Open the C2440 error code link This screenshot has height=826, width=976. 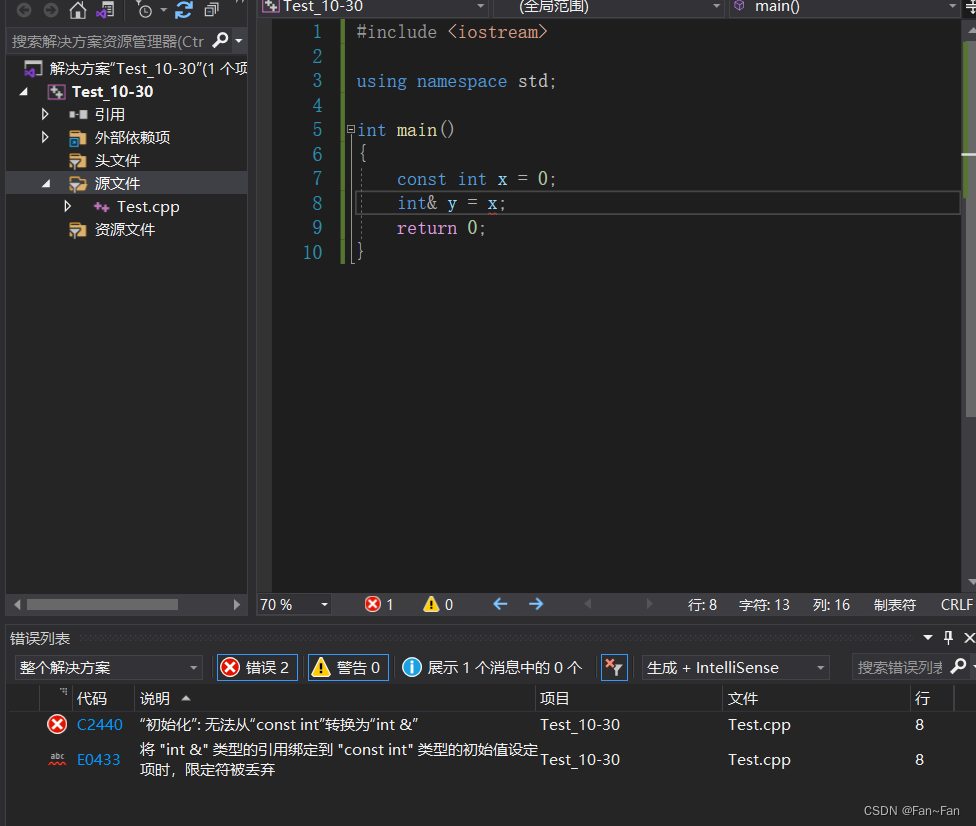tap(99, 725)
